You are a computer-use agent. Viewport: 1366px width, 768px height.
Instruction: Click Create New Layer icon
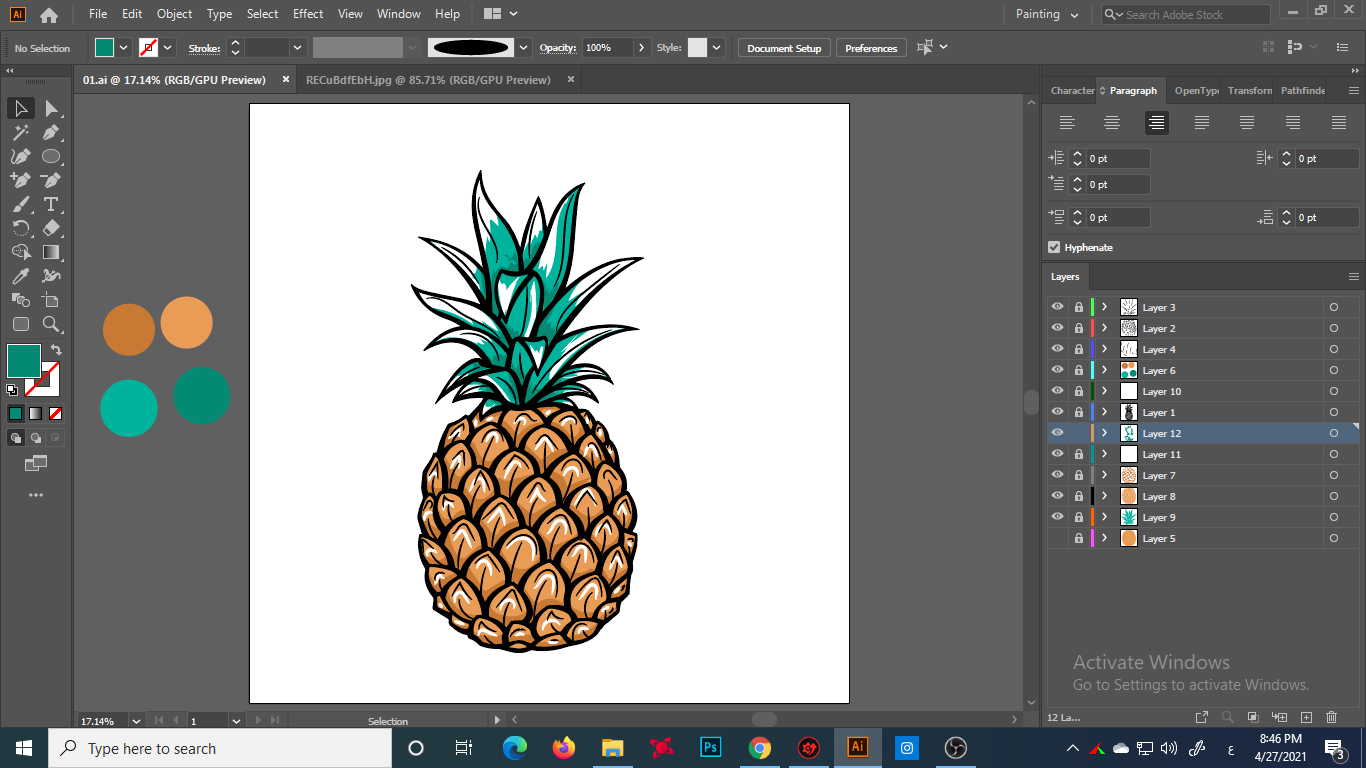click(x=1306, y=717)
